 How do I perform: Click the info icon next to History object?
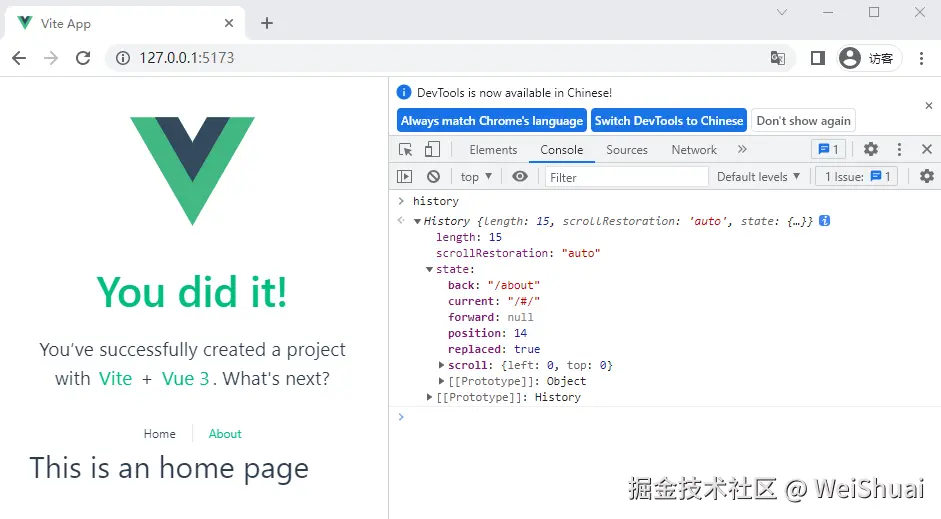pos(825,221)
